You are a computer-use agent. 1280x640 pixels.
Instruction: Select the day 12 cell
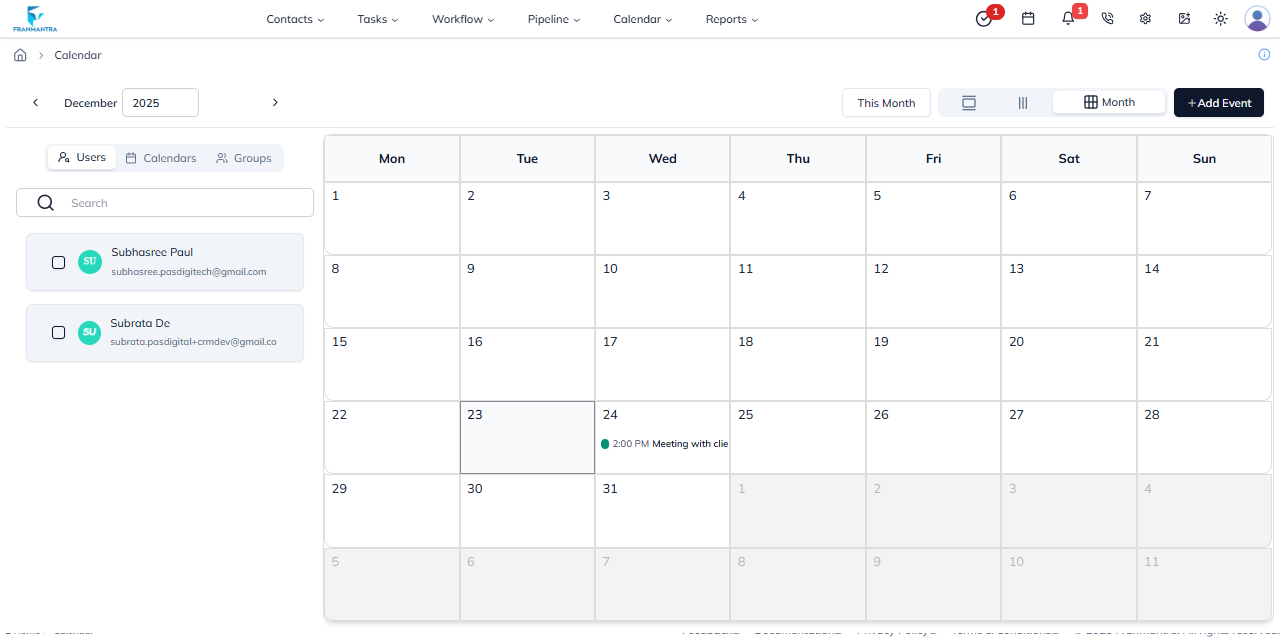(933, 291)
